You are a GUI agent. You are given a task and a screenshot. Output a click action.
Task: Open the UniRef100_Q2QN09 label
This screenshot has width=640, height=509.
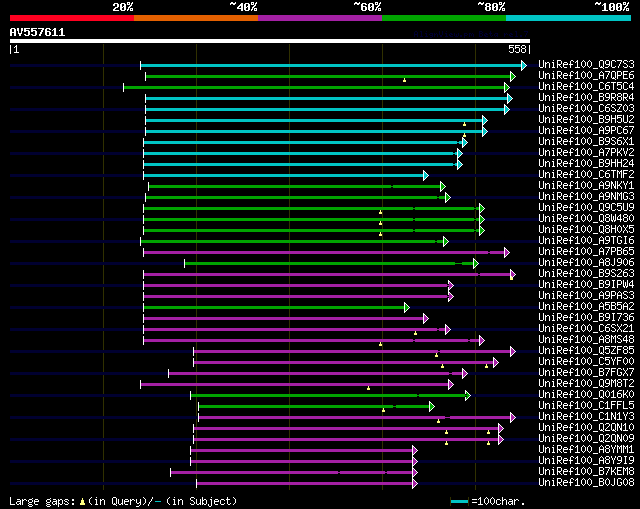[x=586, y=439]
